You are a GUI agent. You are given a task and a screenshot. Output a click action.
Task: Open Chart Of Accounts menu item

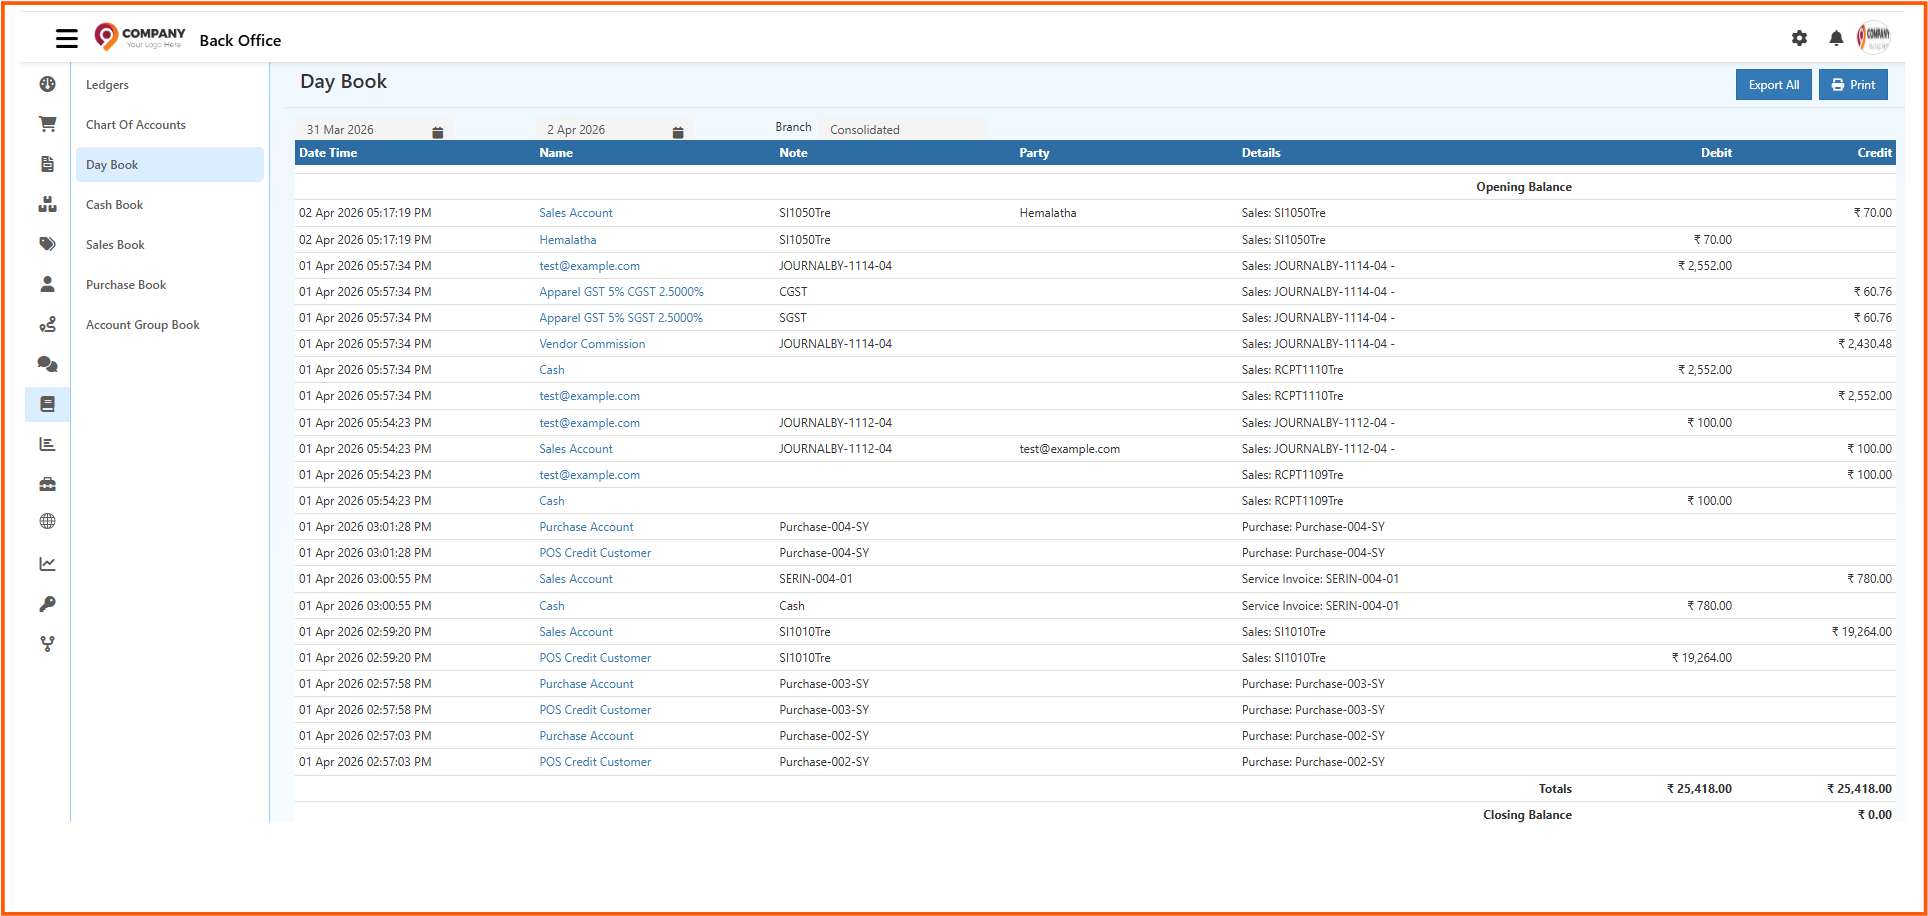pos(136,125)
